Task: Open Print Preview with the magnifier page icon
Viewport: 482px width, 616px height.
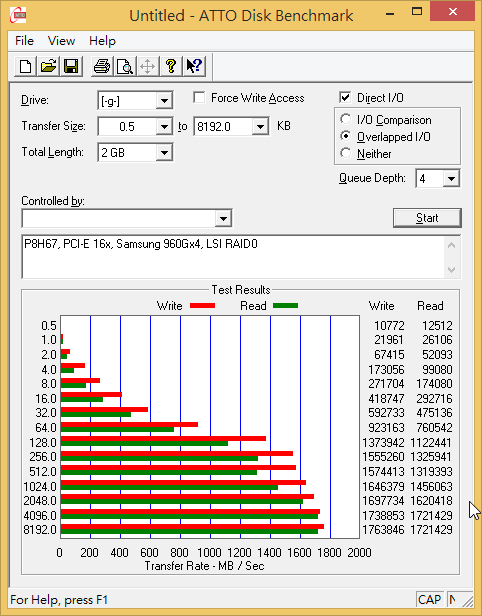Action: [x=125, y=66]
